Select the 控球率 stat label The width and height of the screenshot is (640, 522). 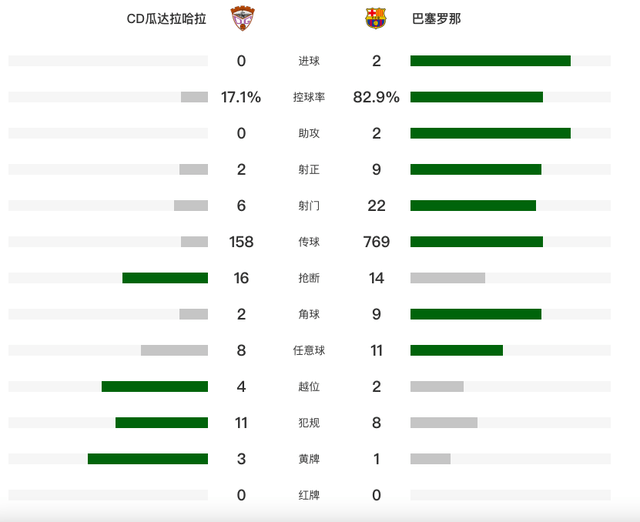[309, 97]
